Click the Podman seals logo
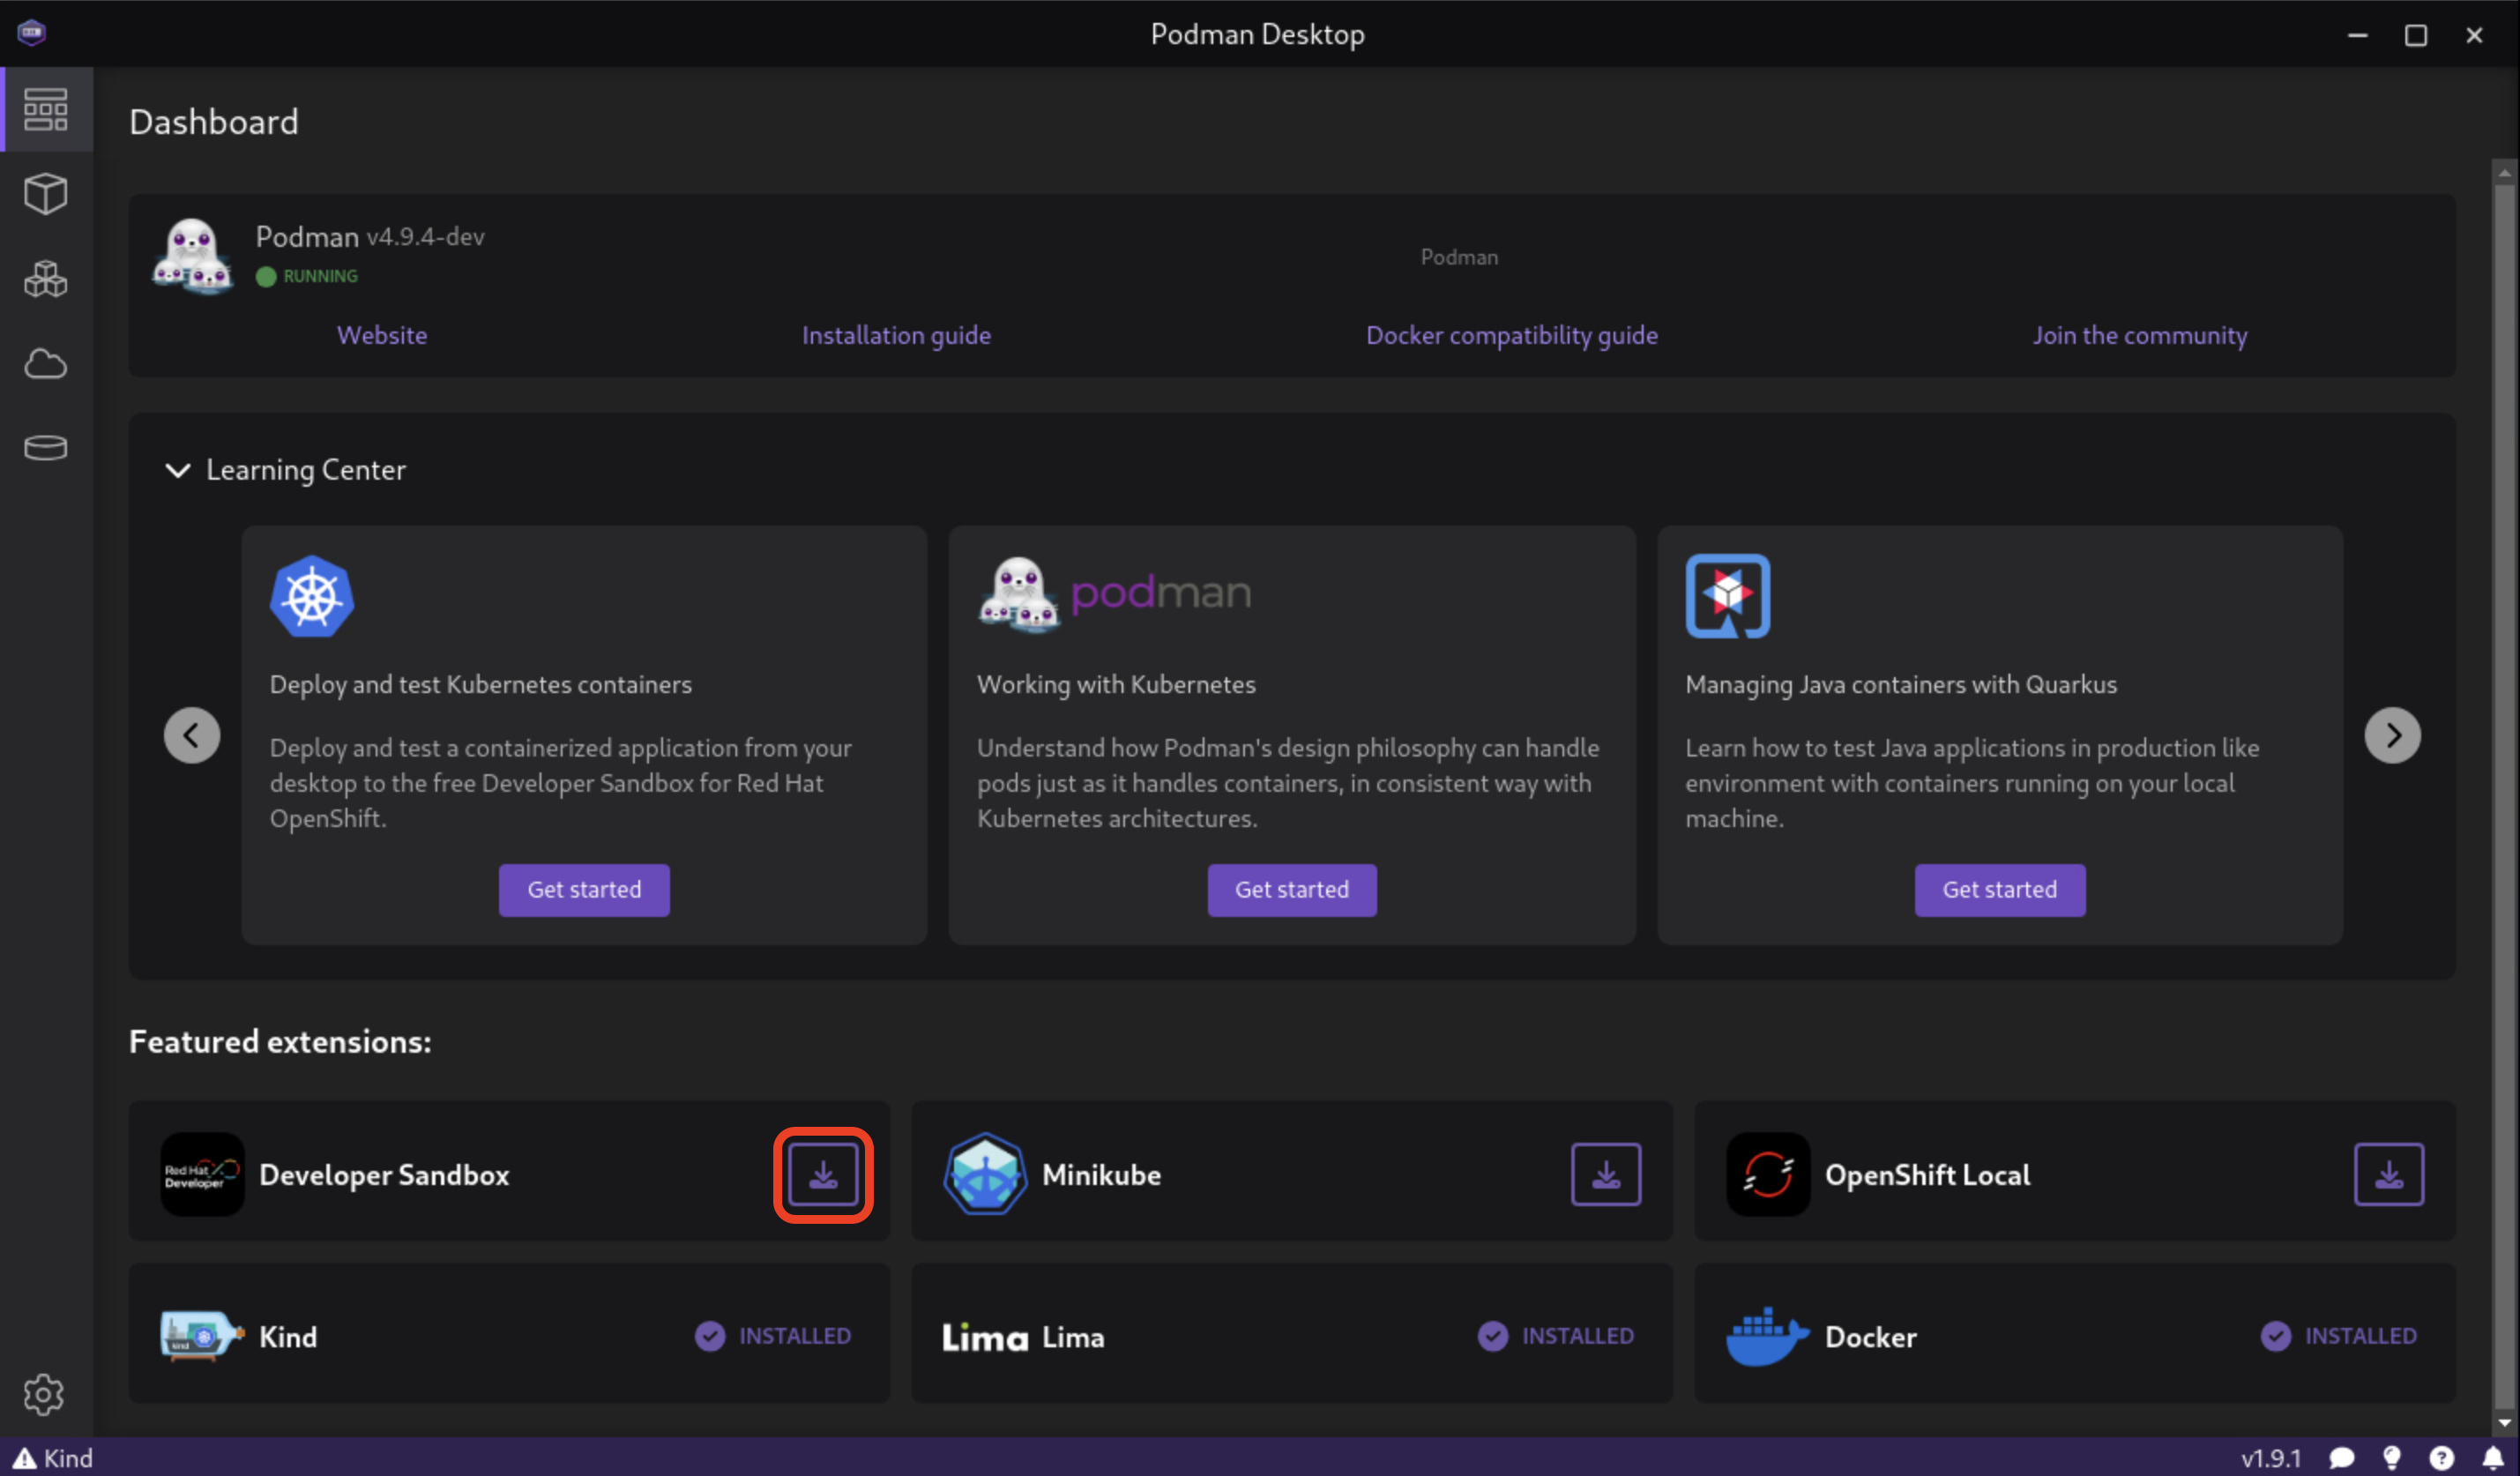 192,256
